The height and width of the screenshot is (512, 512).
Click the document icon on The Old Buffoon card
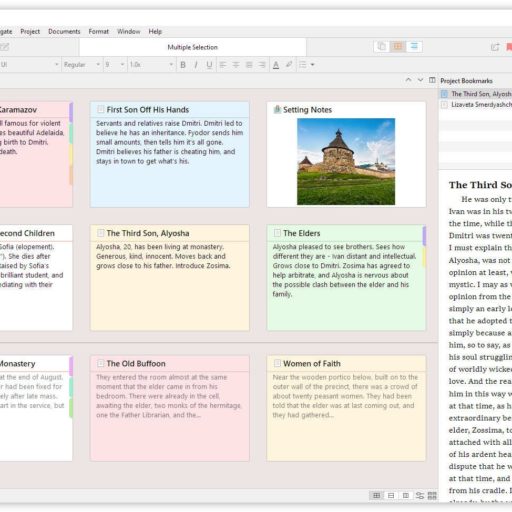tap(100, 363)
